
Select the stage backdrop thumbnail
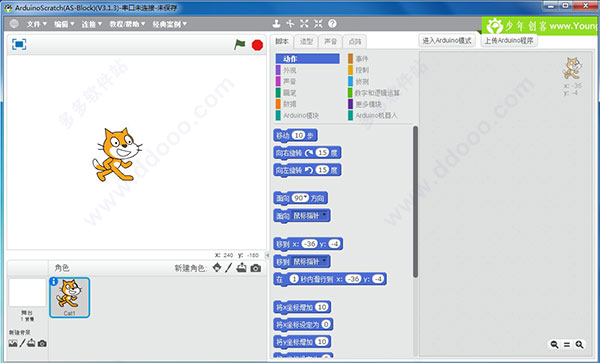[x=27, y=293]
